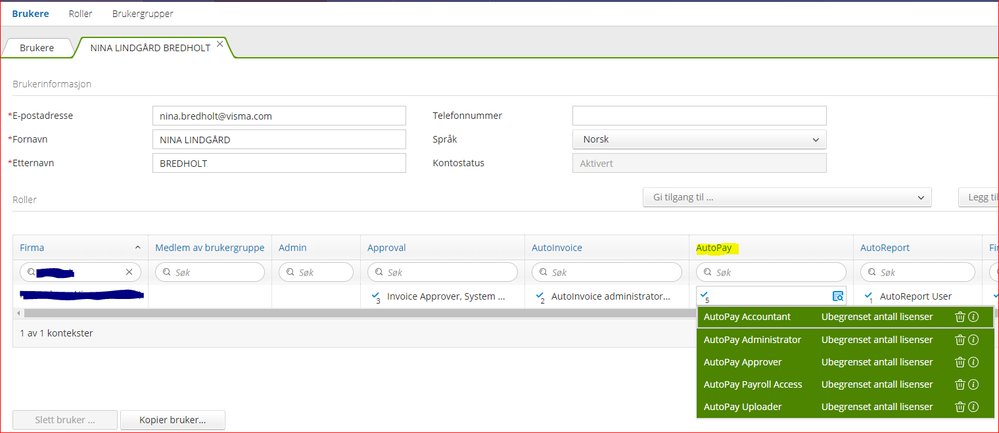Close the NINA LINDGÅRD BREDHOLT tab

(220, 44)
